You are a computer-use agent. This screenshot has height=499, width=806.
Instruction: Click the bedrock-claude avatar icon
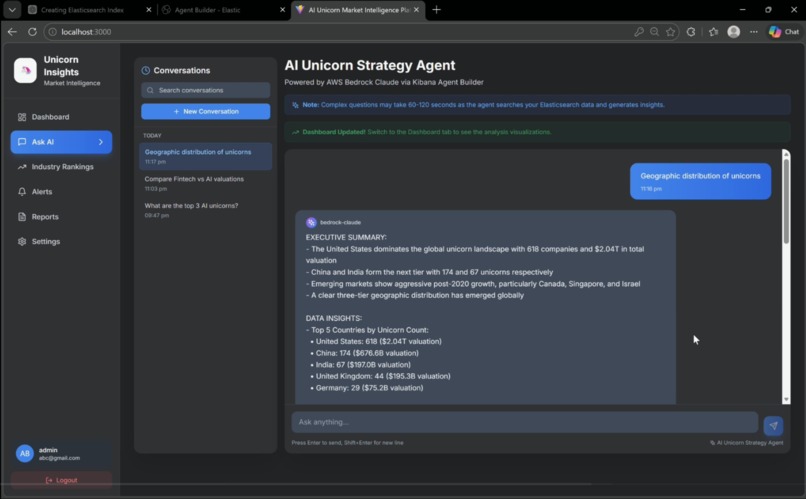(x=311, y=223)
